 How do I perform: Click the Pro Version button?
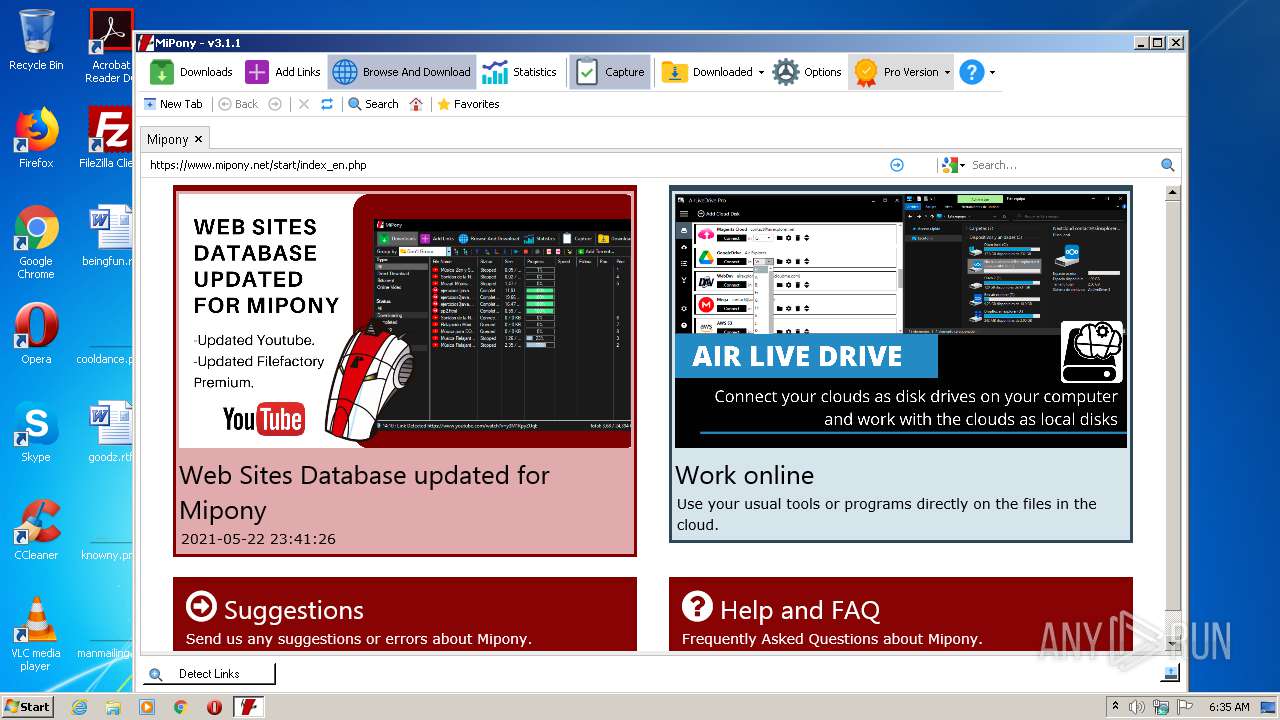[x=896, y=72]
